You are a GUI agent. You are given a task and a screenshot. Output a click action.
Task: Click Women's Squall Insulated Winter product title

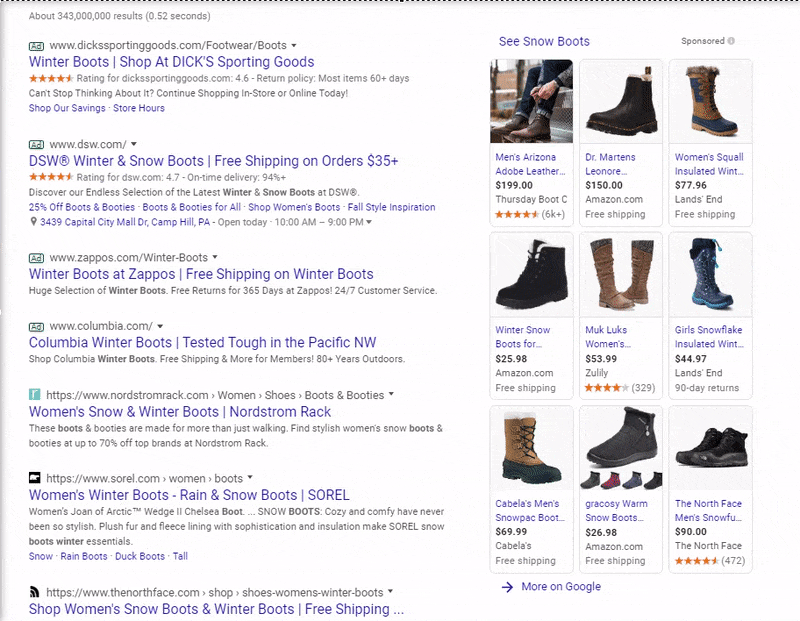(709, 164)
